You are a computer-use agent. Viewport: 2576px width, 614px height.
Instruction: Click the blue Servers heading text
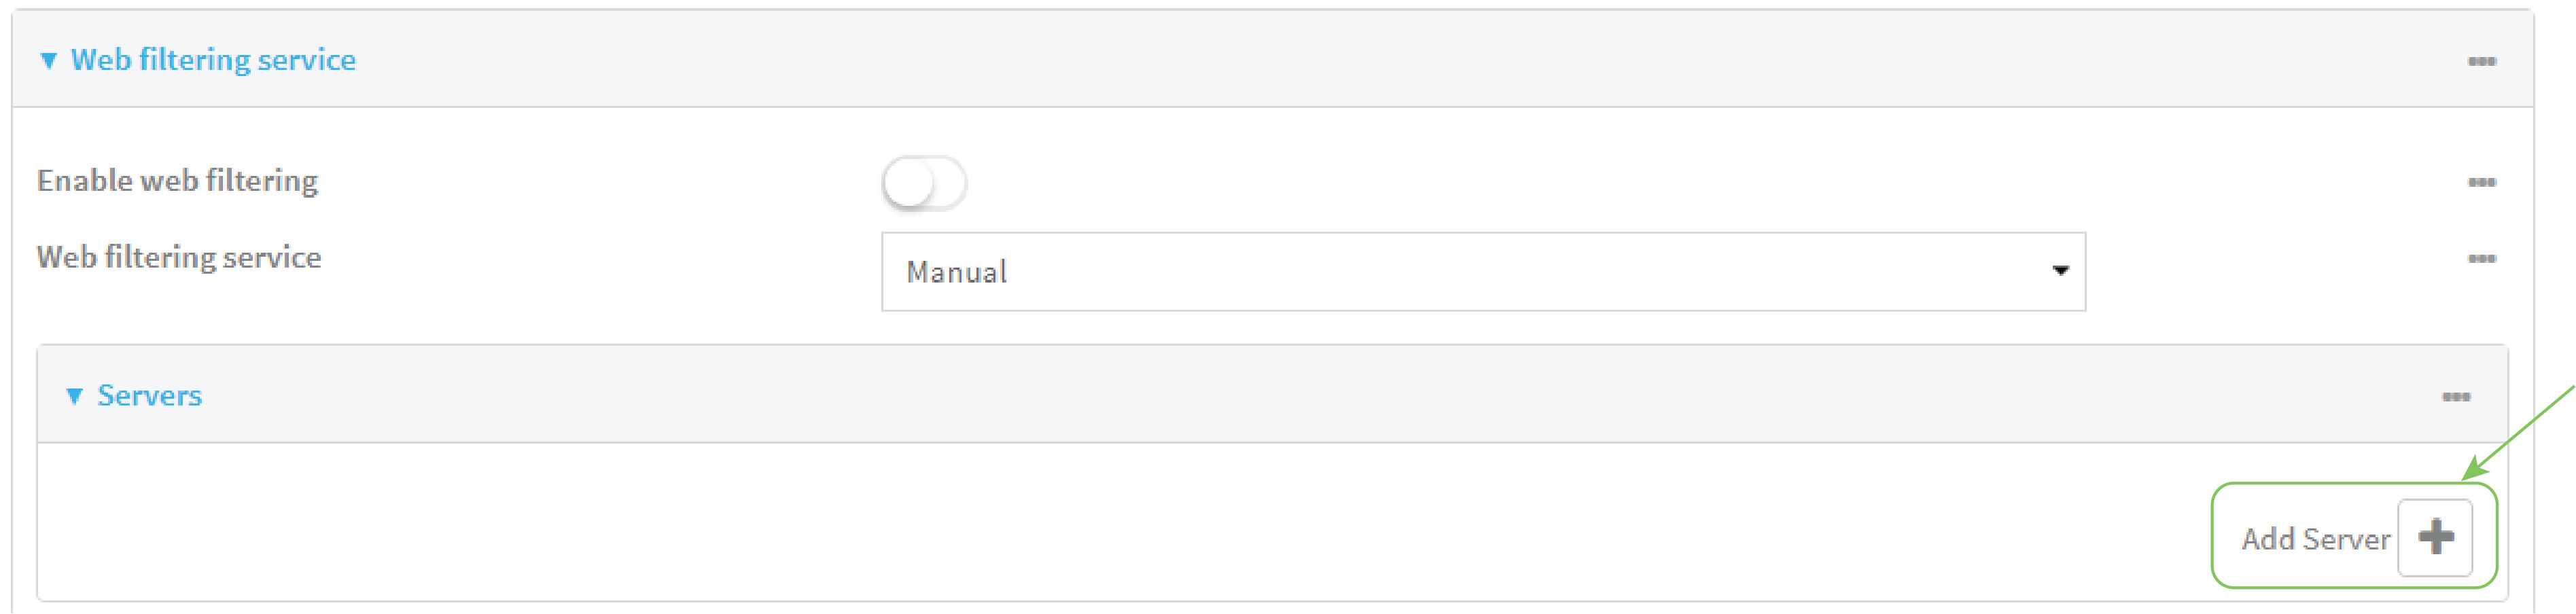[x=150, y=396]
